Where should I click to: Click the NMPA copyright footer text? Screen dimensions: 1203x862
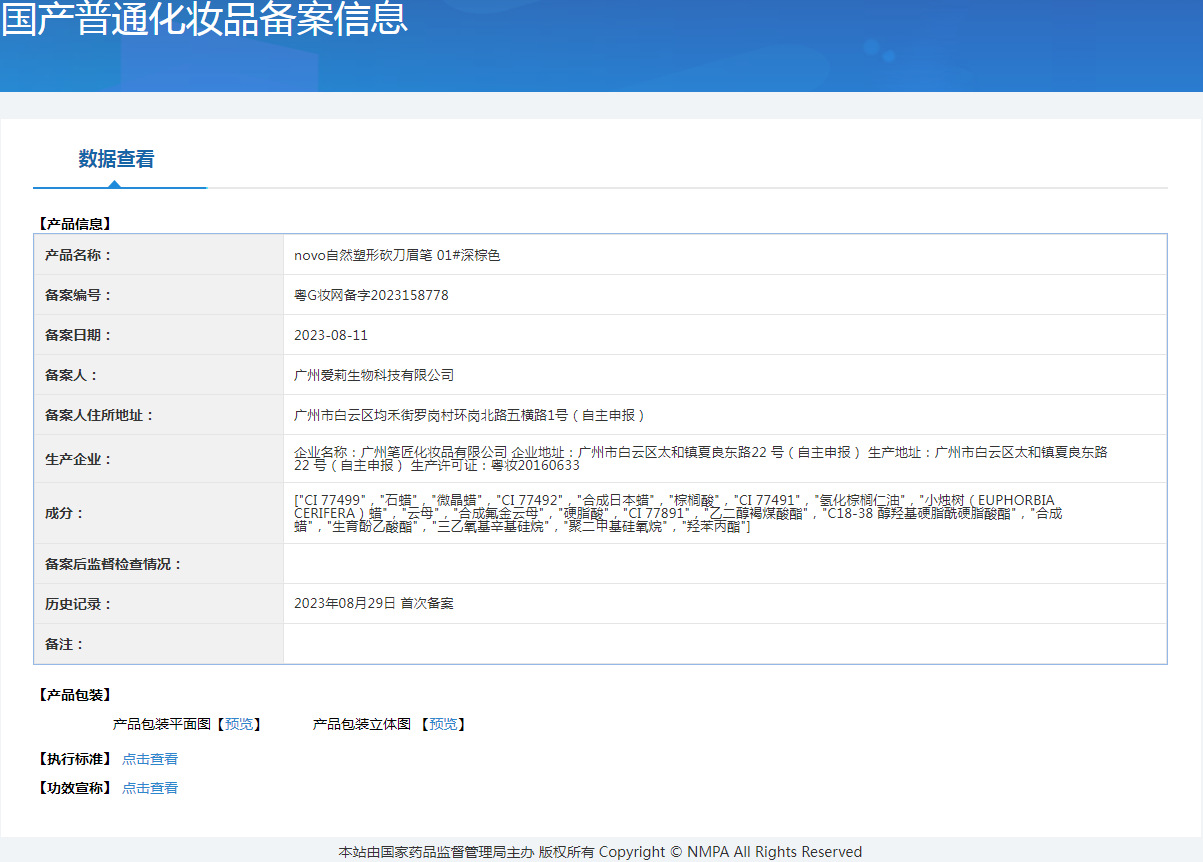(x=600, y=852)
